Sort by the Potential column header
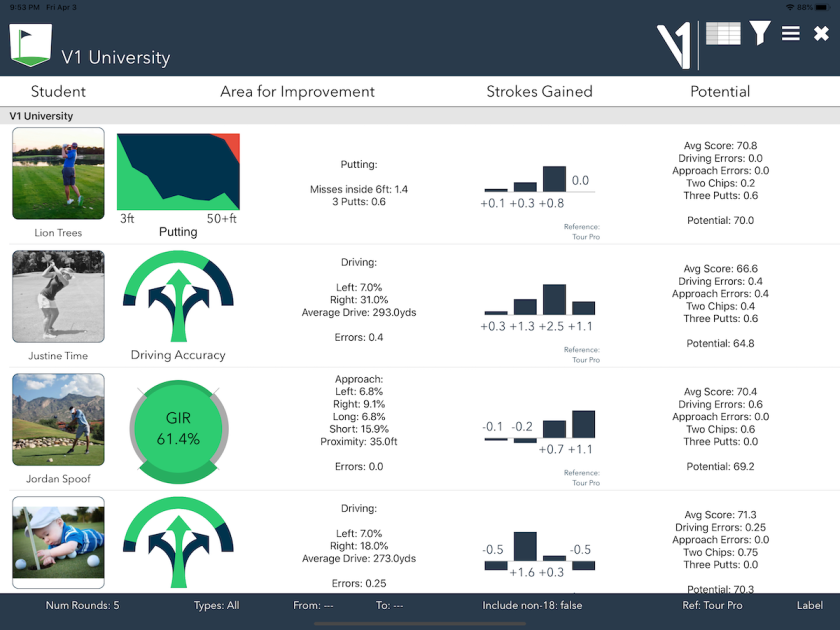The height and width of the screenshot is (630, 840). [x=720, y=92]
